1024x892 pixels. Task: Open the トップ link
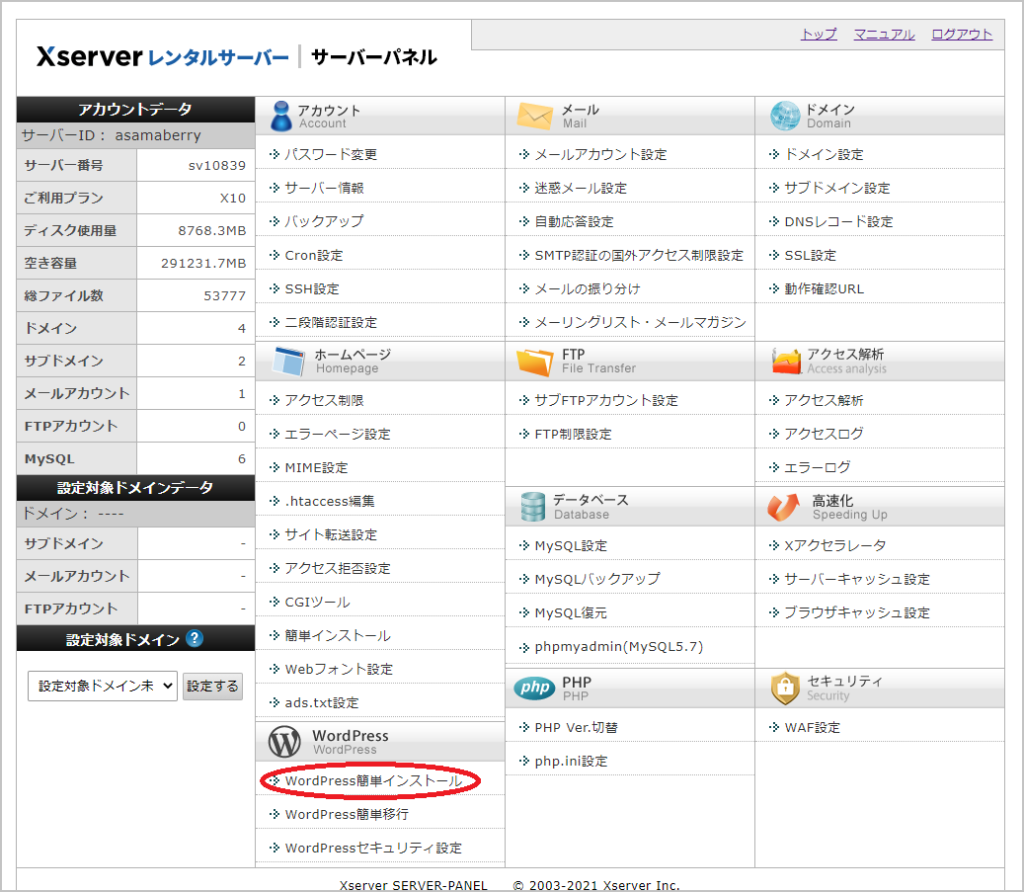pyautogui.click(x=819, y=34)
